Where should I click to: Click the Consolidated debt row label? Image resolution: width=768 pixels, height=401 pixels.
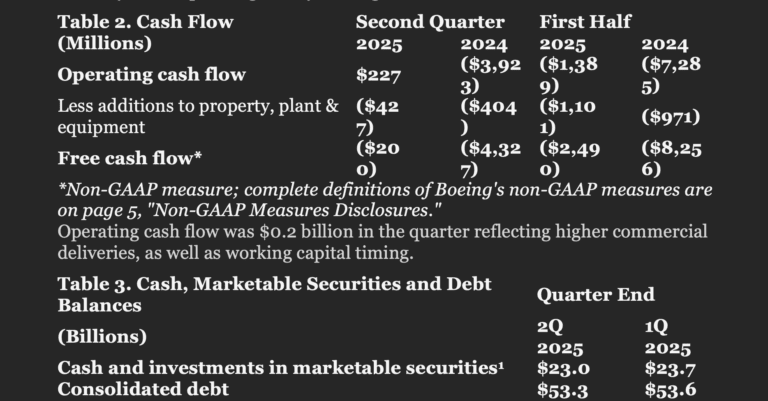pos(143,389)
